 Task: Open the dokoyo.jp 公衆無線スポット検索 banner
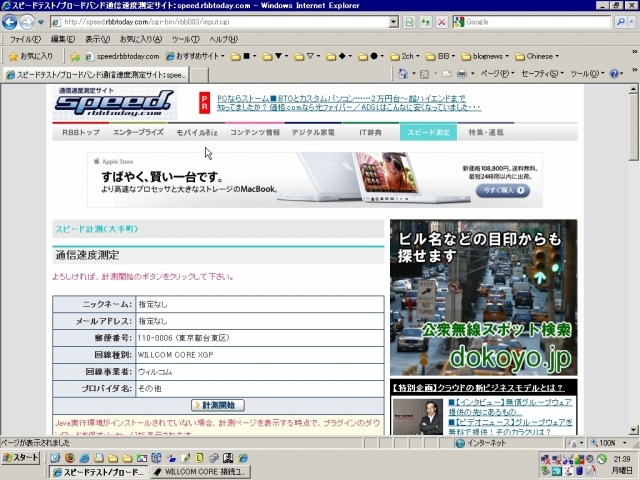point(483,298)
